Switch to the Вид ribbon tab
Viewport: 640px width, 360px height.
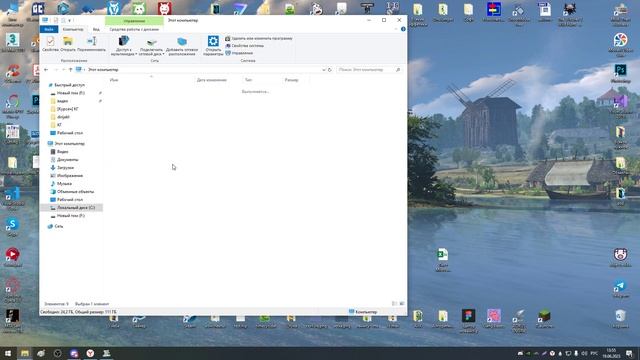tap(96, 29)
